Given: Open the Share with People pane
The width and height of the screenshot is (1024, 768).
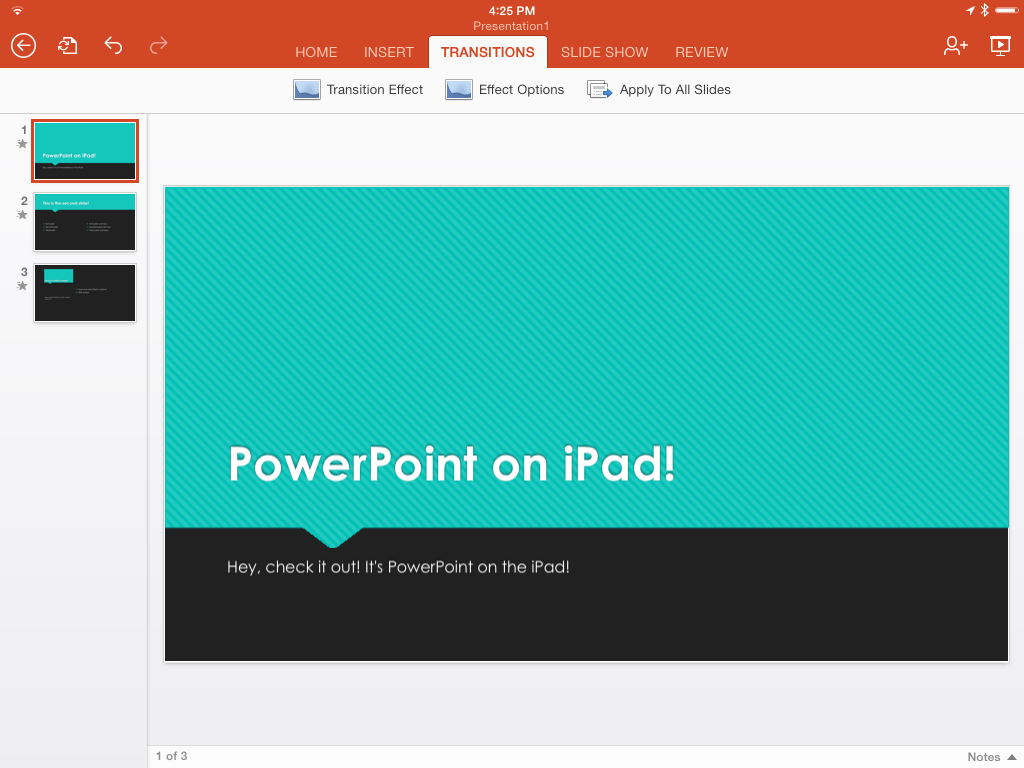Looking at the screenshot, I should tap(955, 45).
